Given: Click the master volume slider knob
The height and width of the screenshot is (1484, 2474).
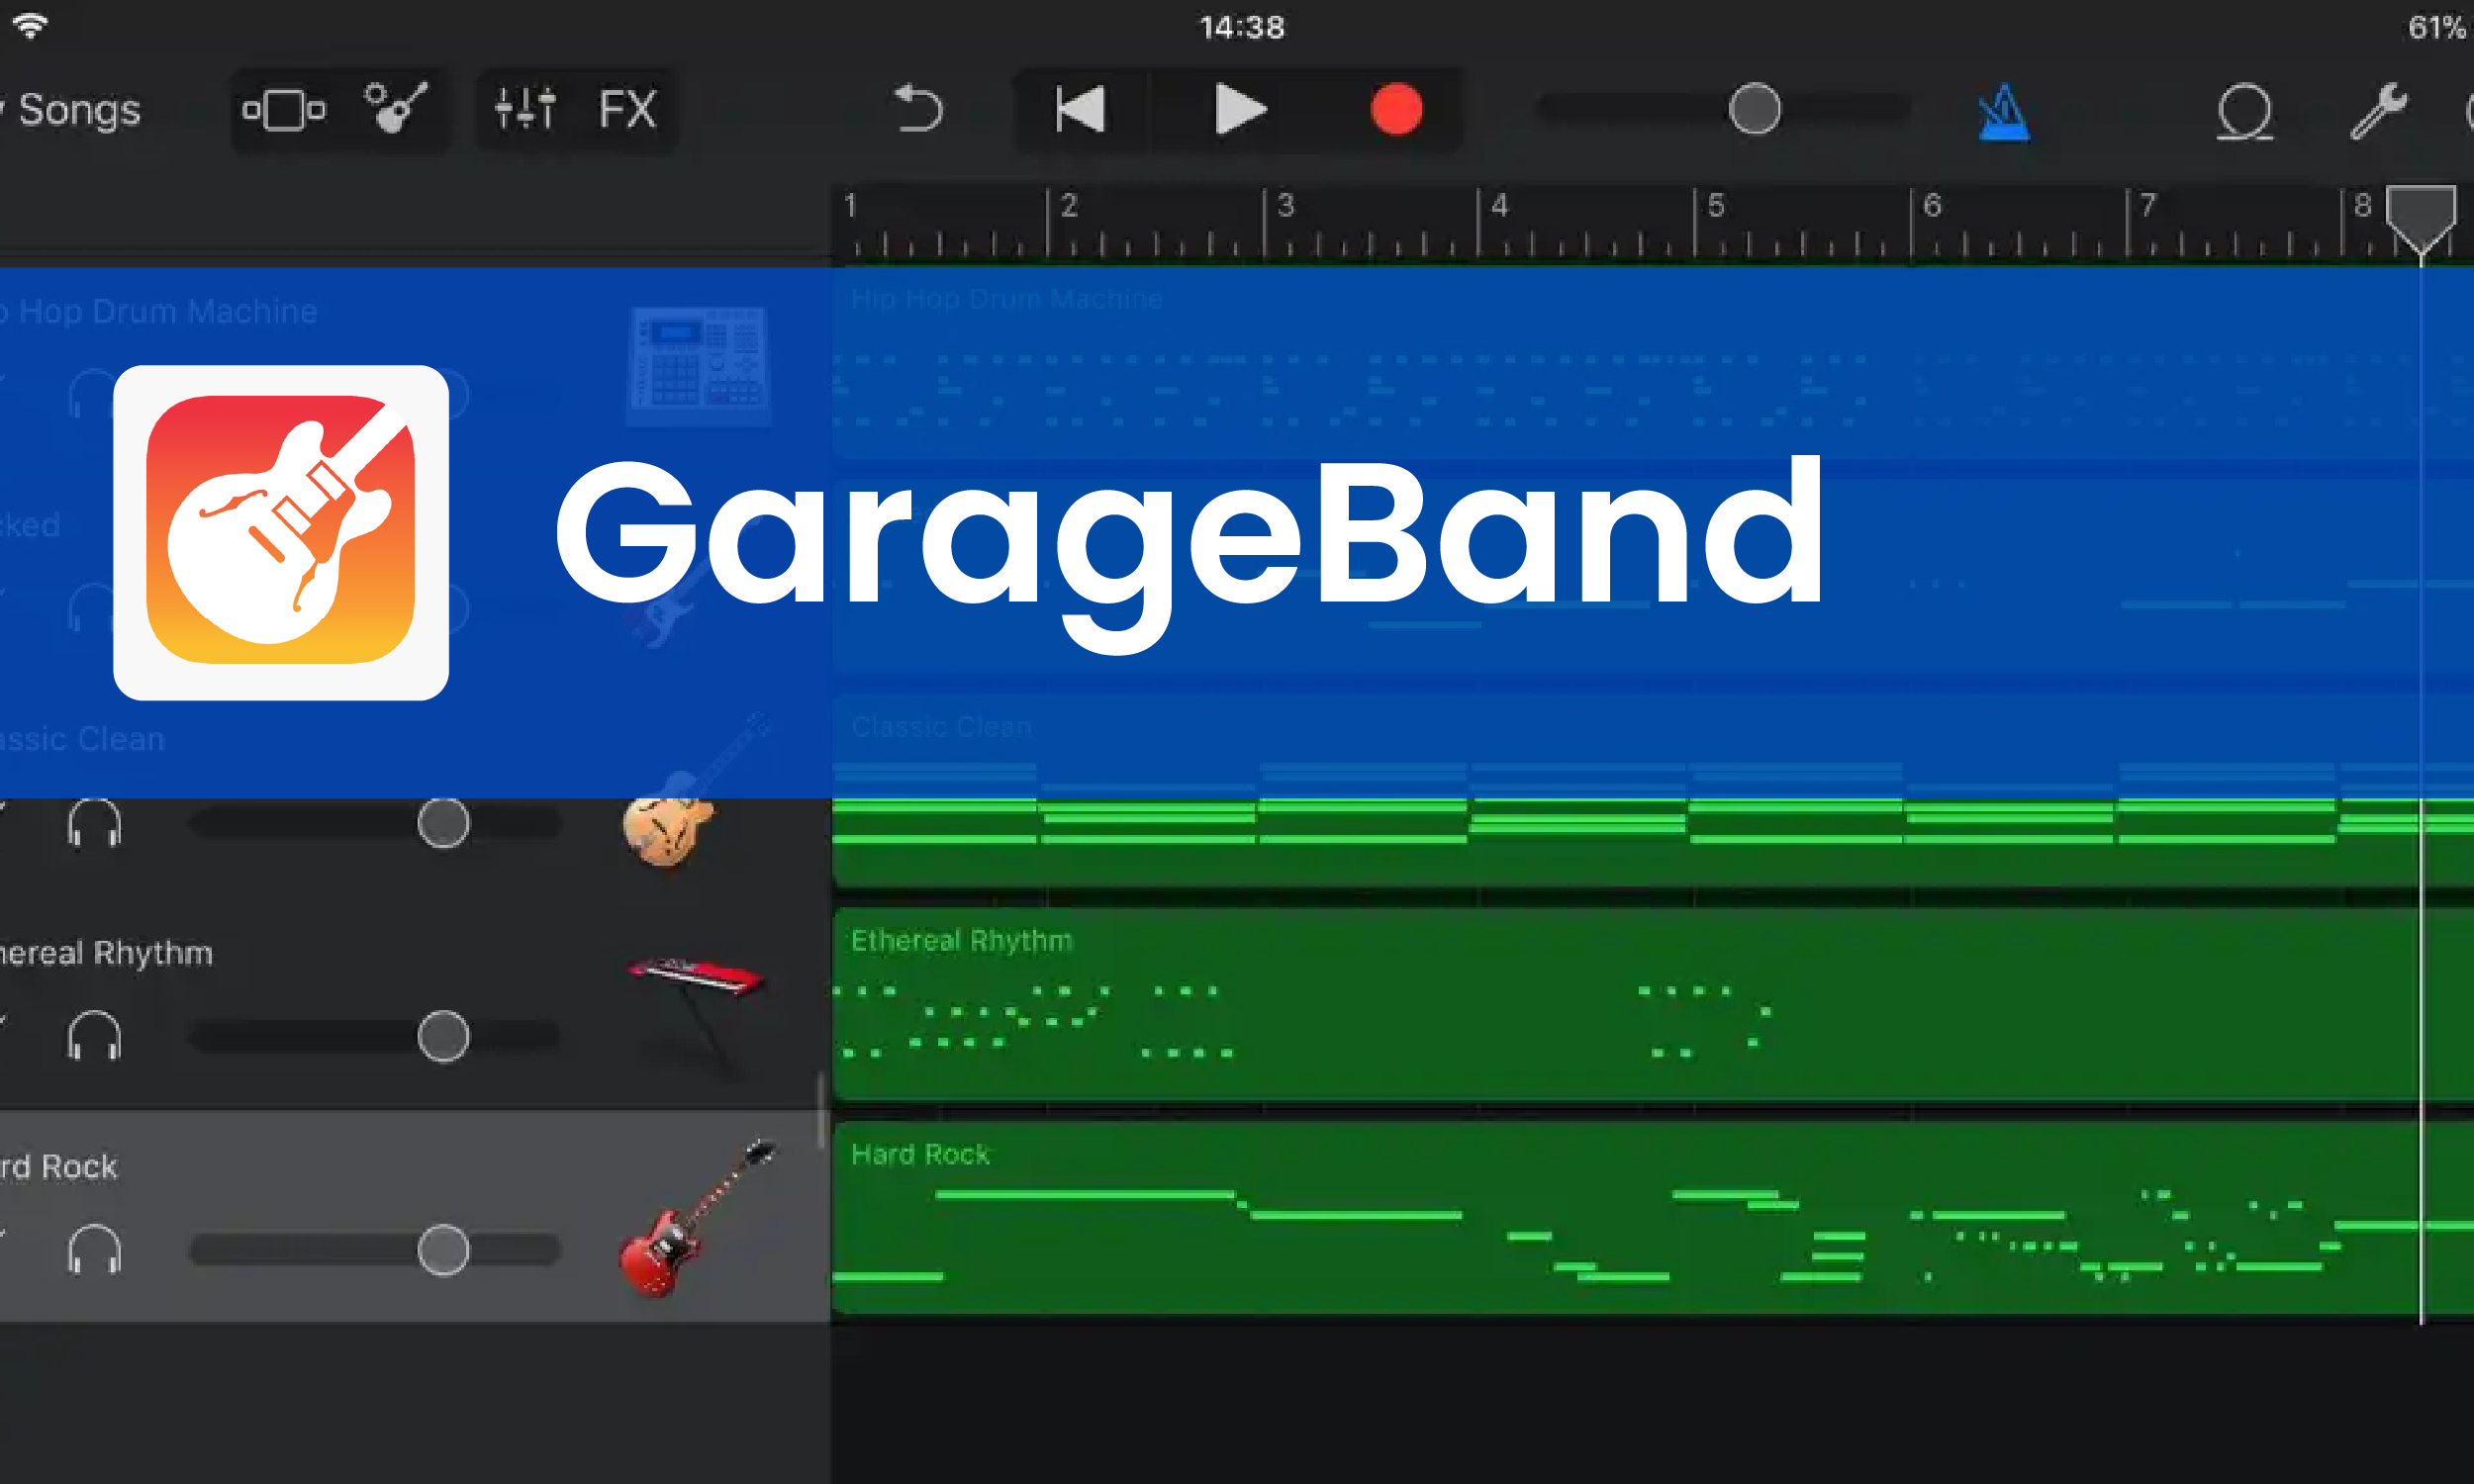Looking at the screenshot, I should click(x=1754, y=109).
